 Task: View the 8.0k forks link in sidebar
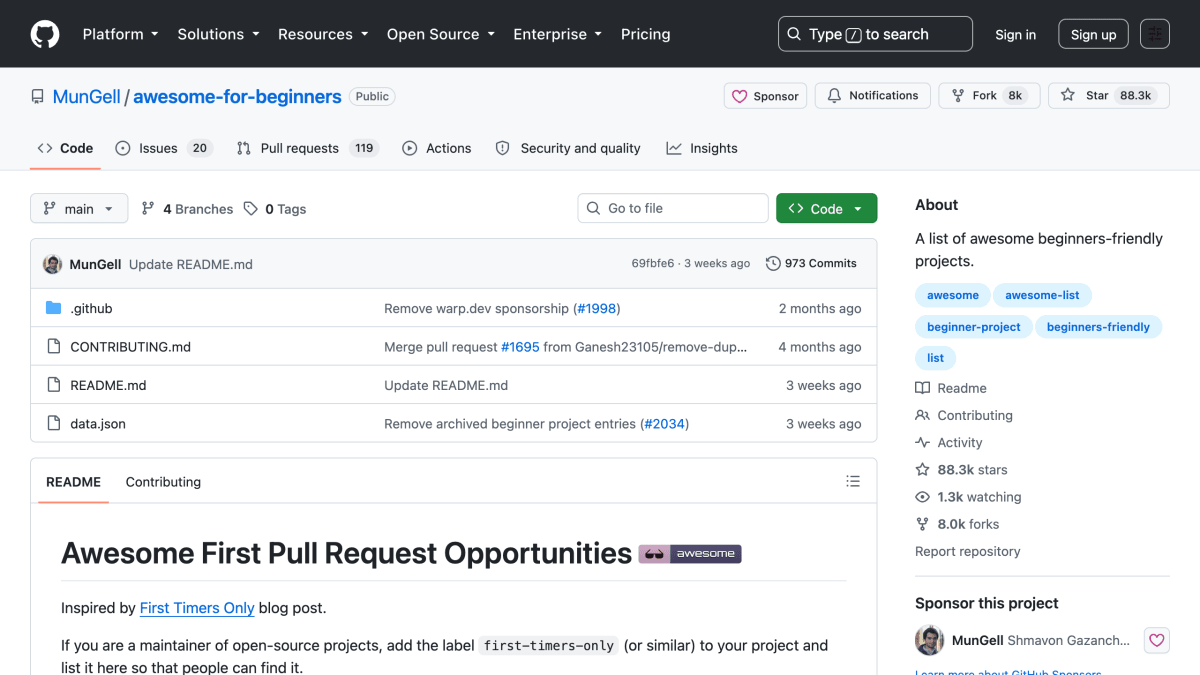[x=957, y=524]
